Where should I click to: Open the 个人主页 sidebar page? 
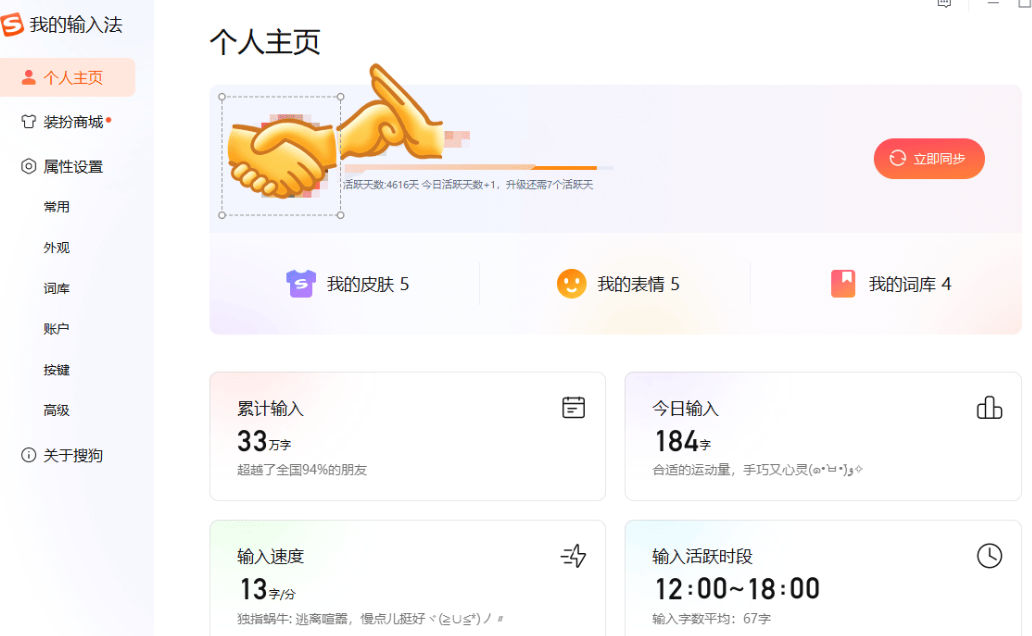click(x=68, y=78)
